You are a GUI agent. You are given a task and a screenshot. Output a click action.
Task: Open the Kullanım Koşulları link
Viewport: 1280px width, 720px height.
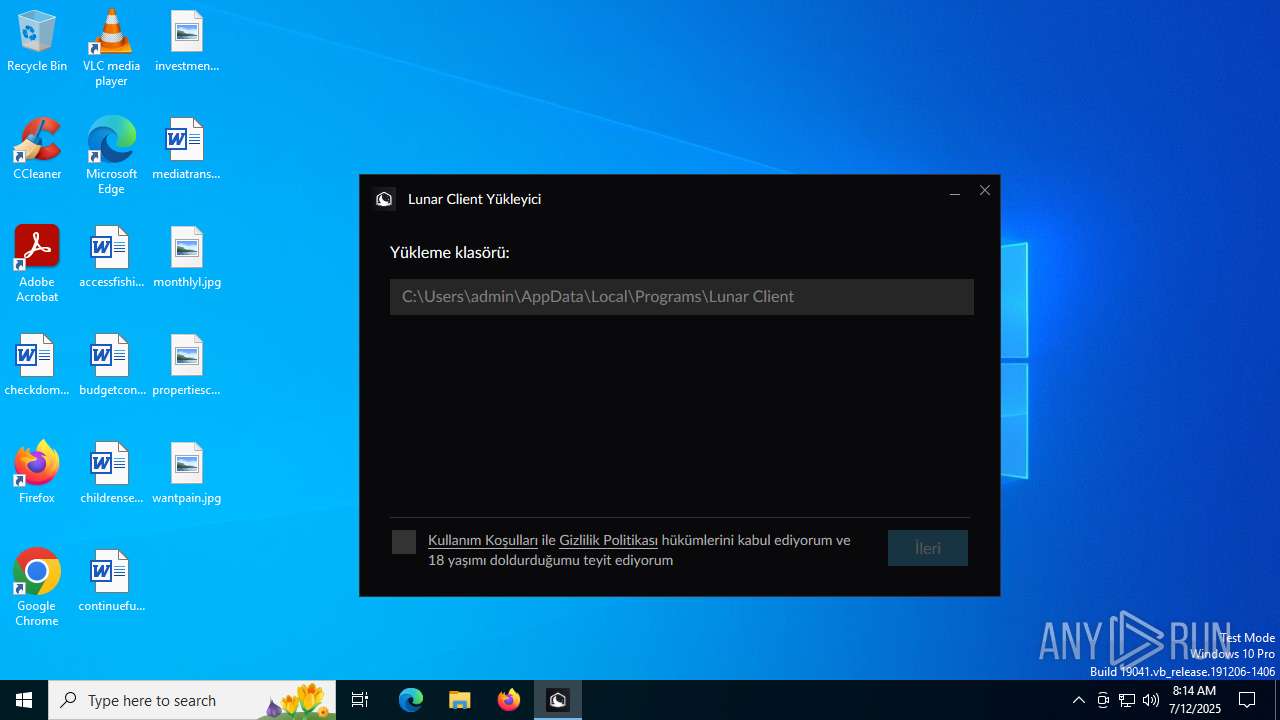tap(483, 540)
